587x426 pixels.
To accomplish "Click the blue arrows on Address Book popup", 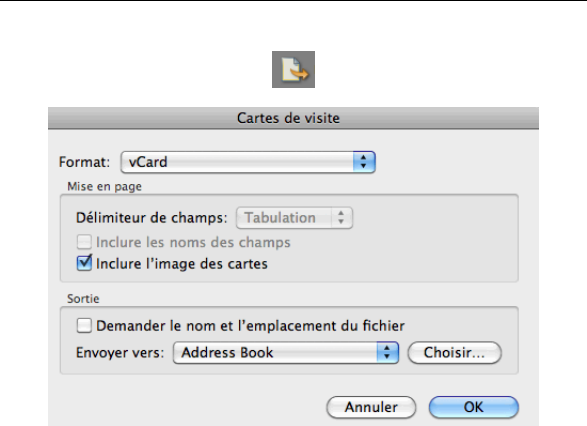I will (387, 353).
